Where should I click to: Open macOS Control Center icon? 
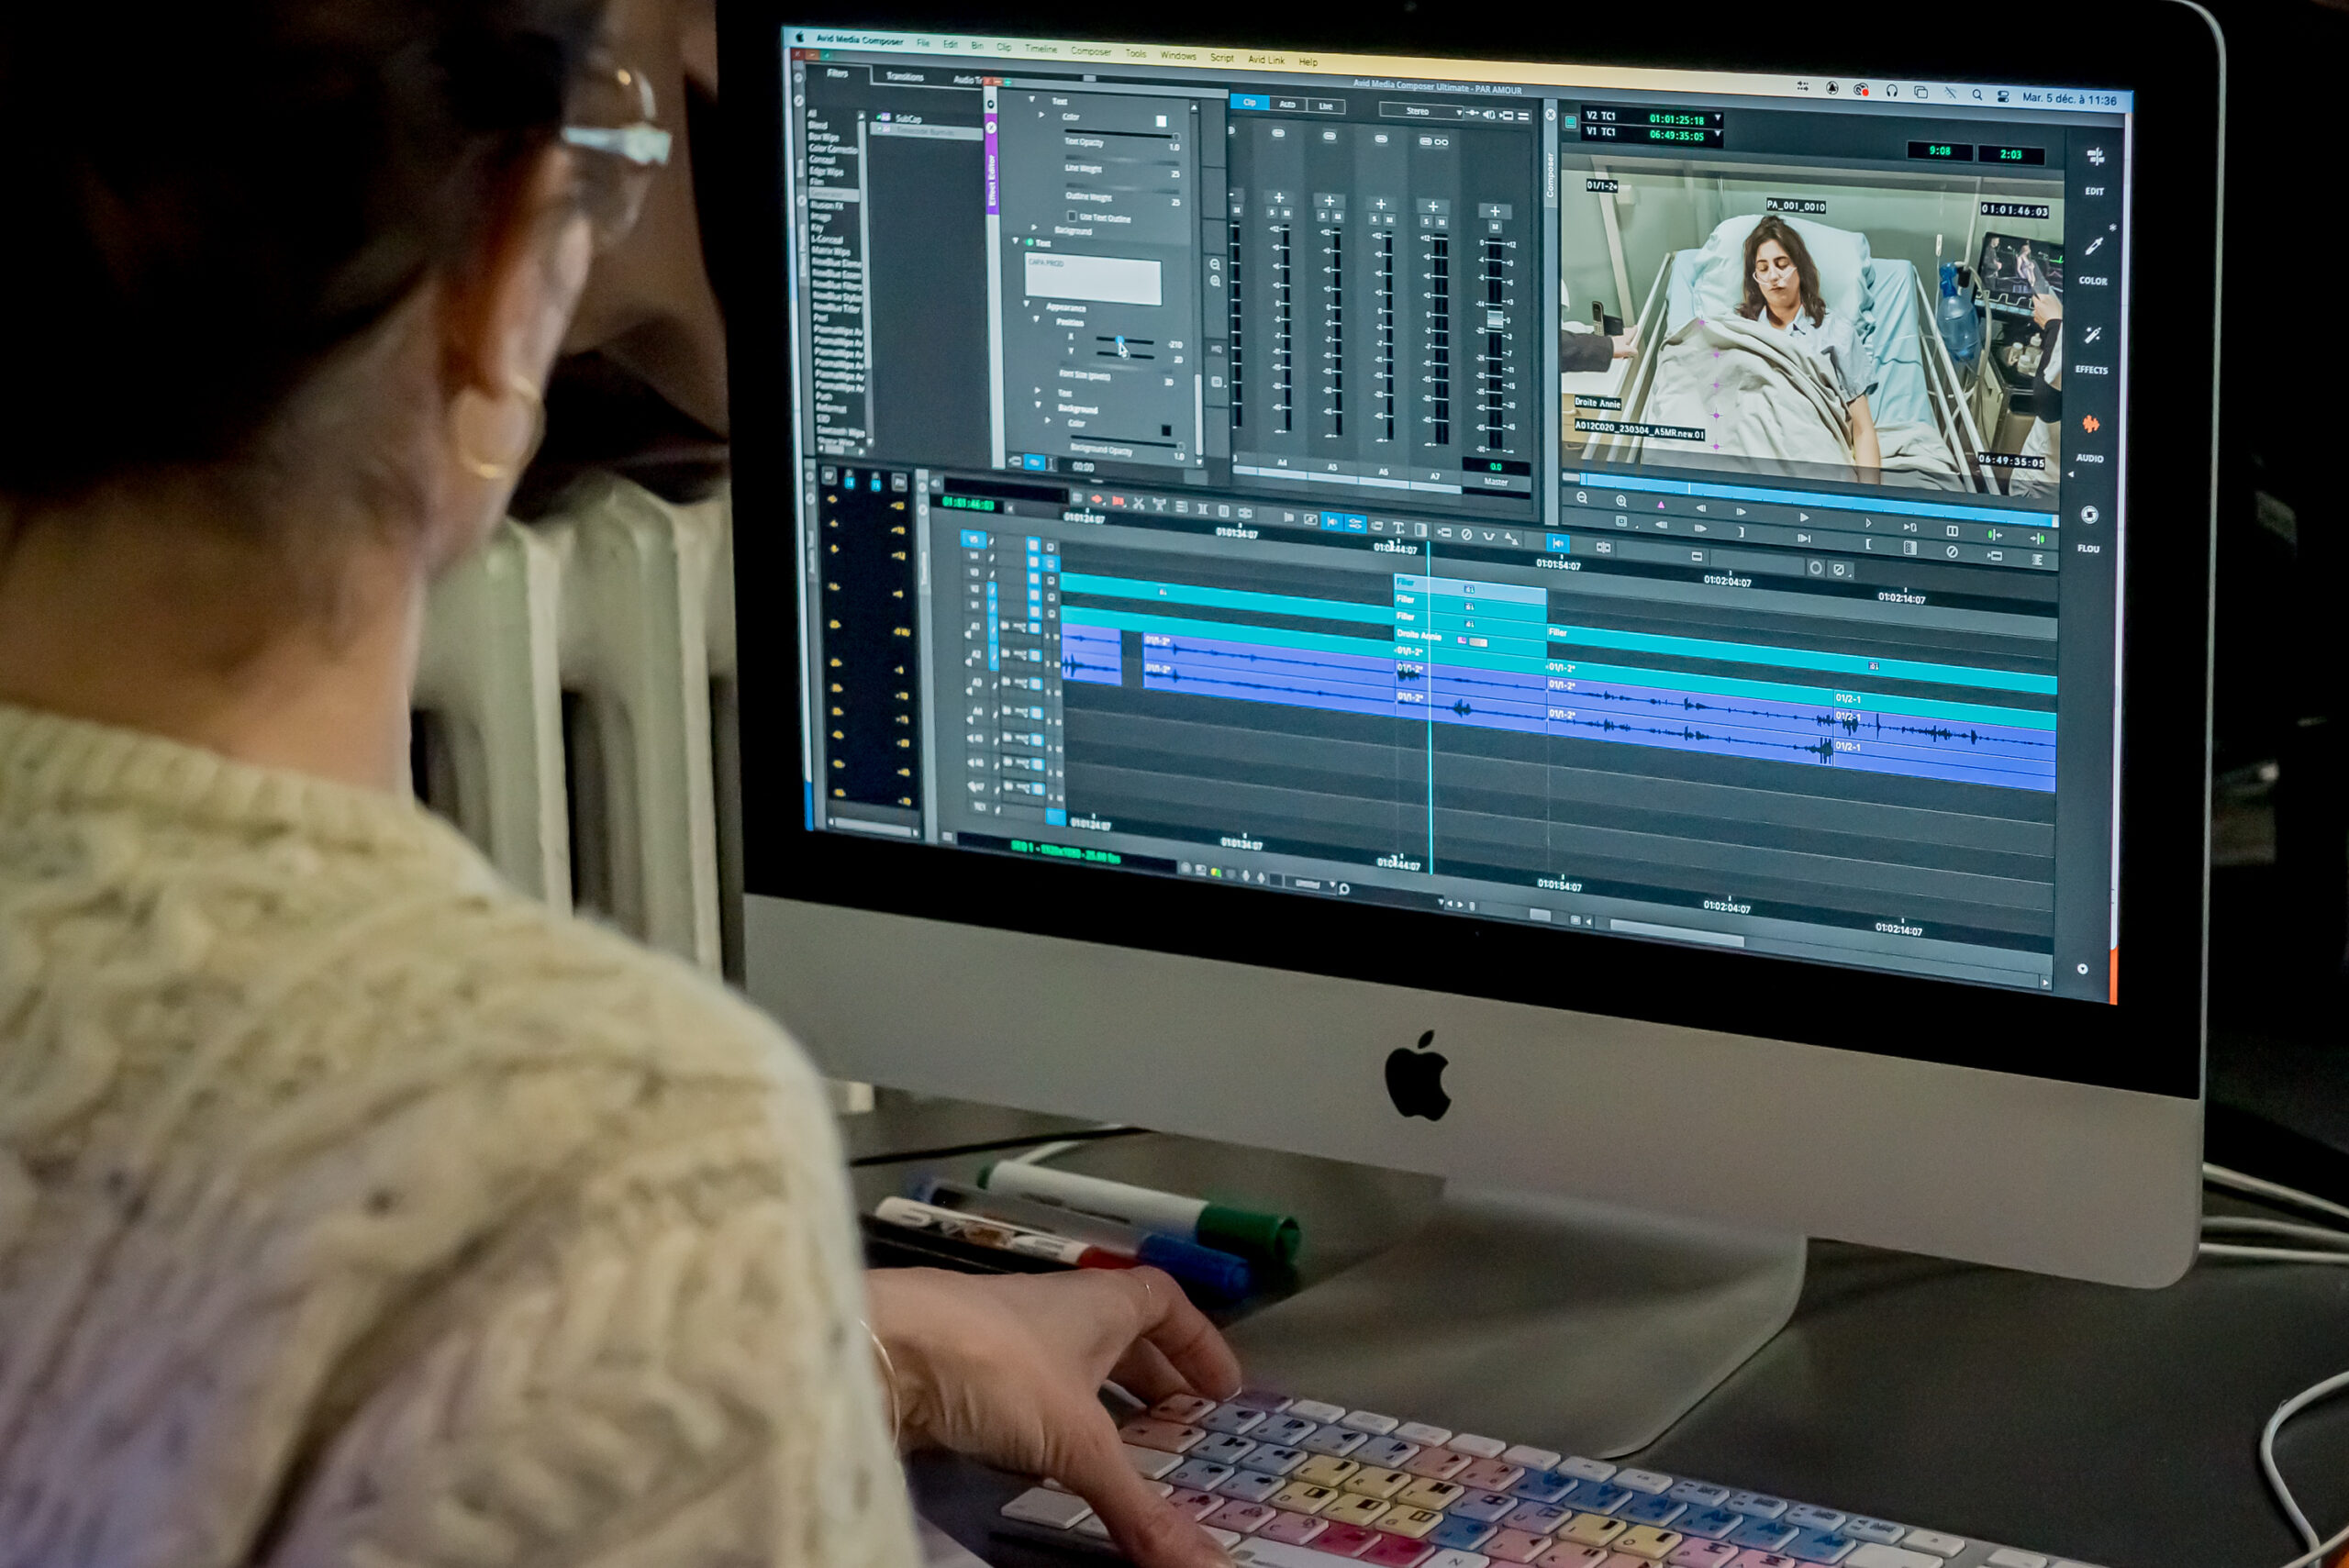(x=2003, y=96)
